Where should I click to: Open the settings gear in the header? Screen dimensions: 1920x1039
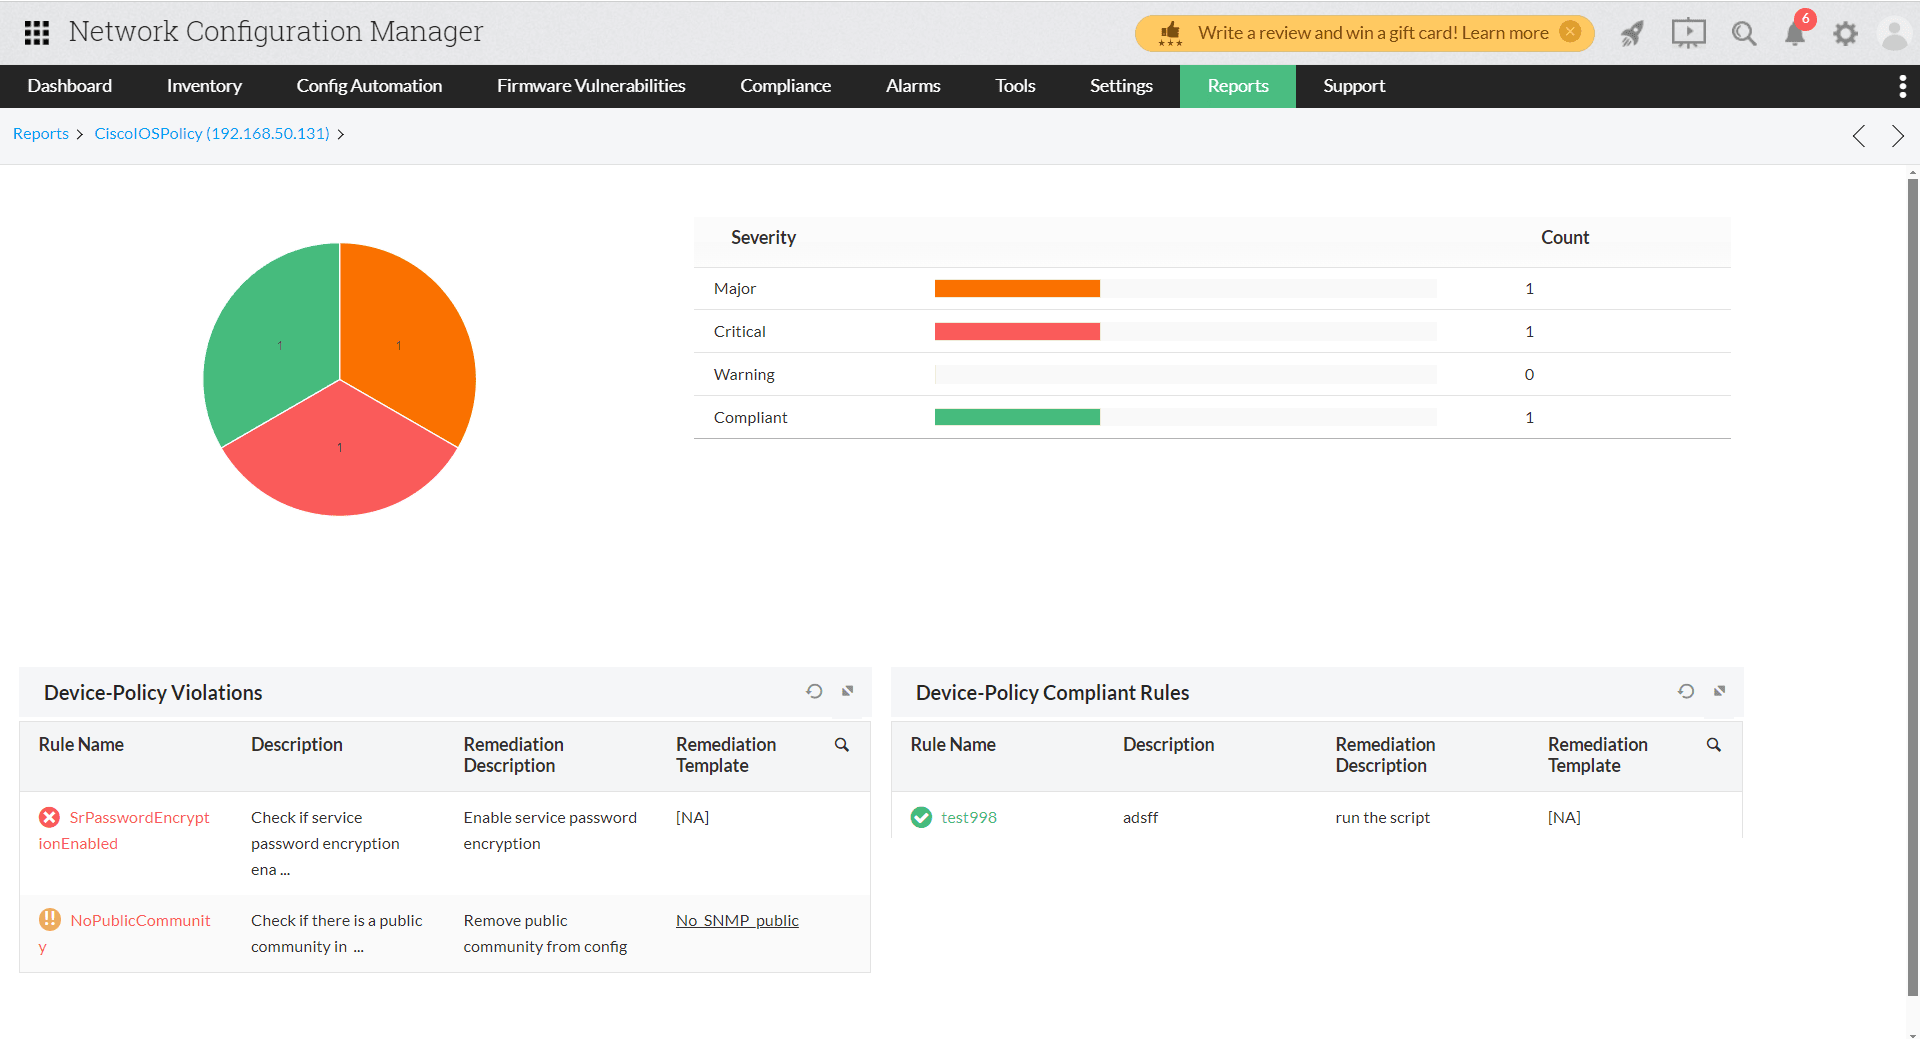[1846, 33]
